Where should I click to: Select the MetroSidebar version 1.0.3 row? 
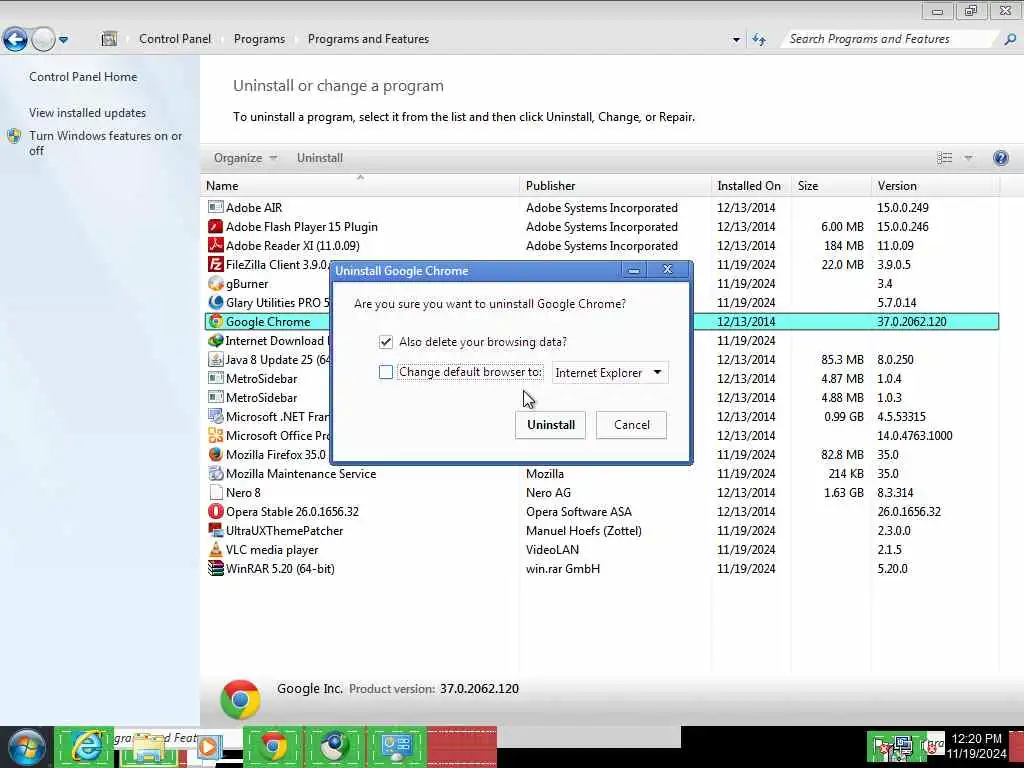(x=600, y=397)
